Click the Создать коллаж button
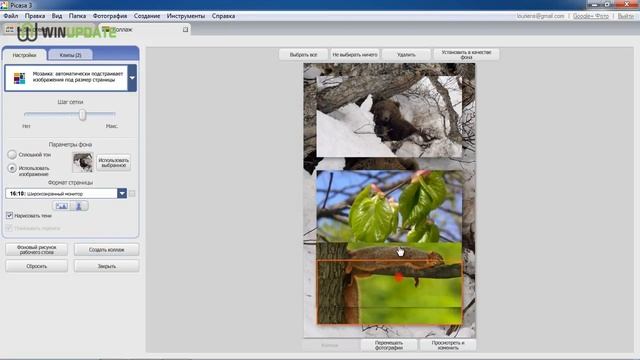Image resolution: width=640 pixels, height=360 pixels. pos(107,250)
